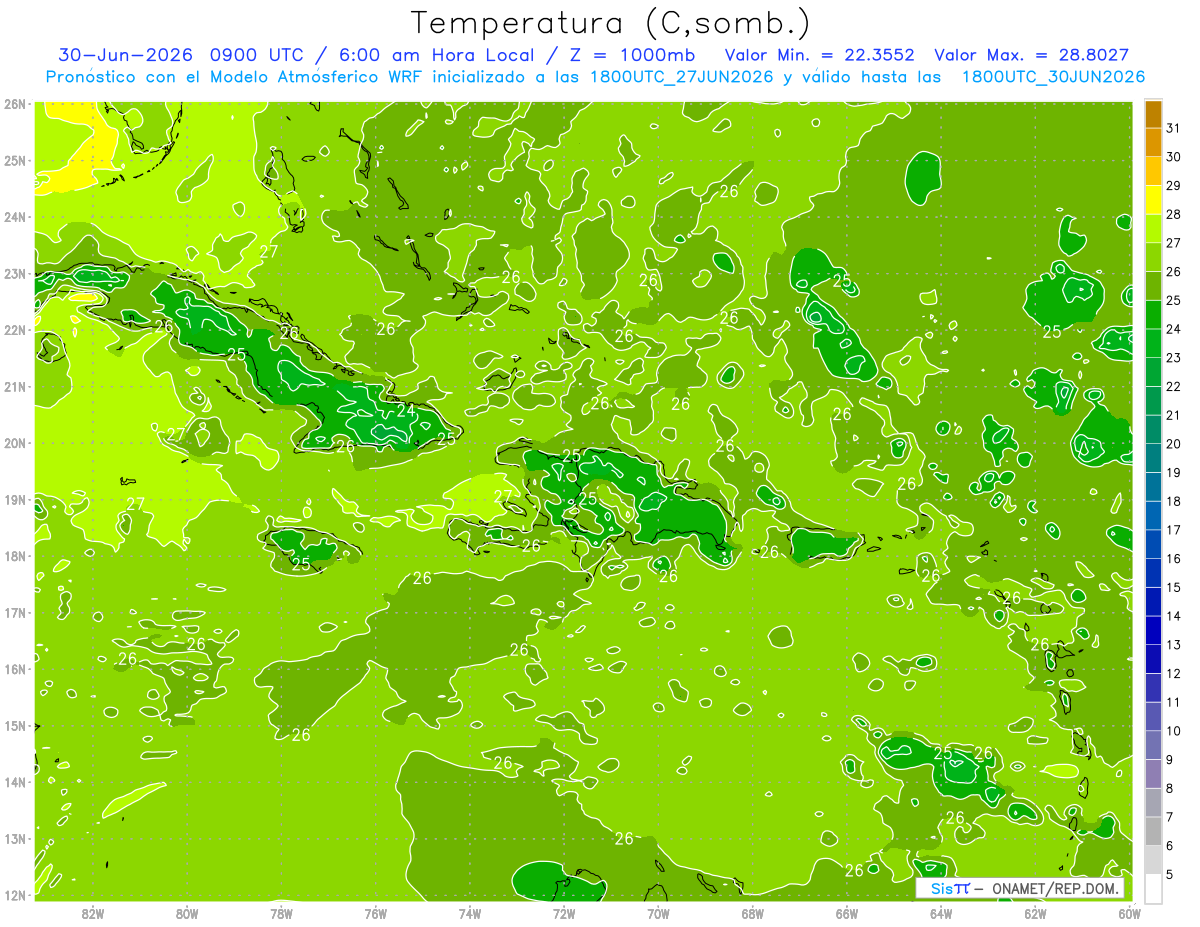Pick the brown colorbar segment above 31
Viewport: 1200px width, 927px height.
[x=1153, y=115]
